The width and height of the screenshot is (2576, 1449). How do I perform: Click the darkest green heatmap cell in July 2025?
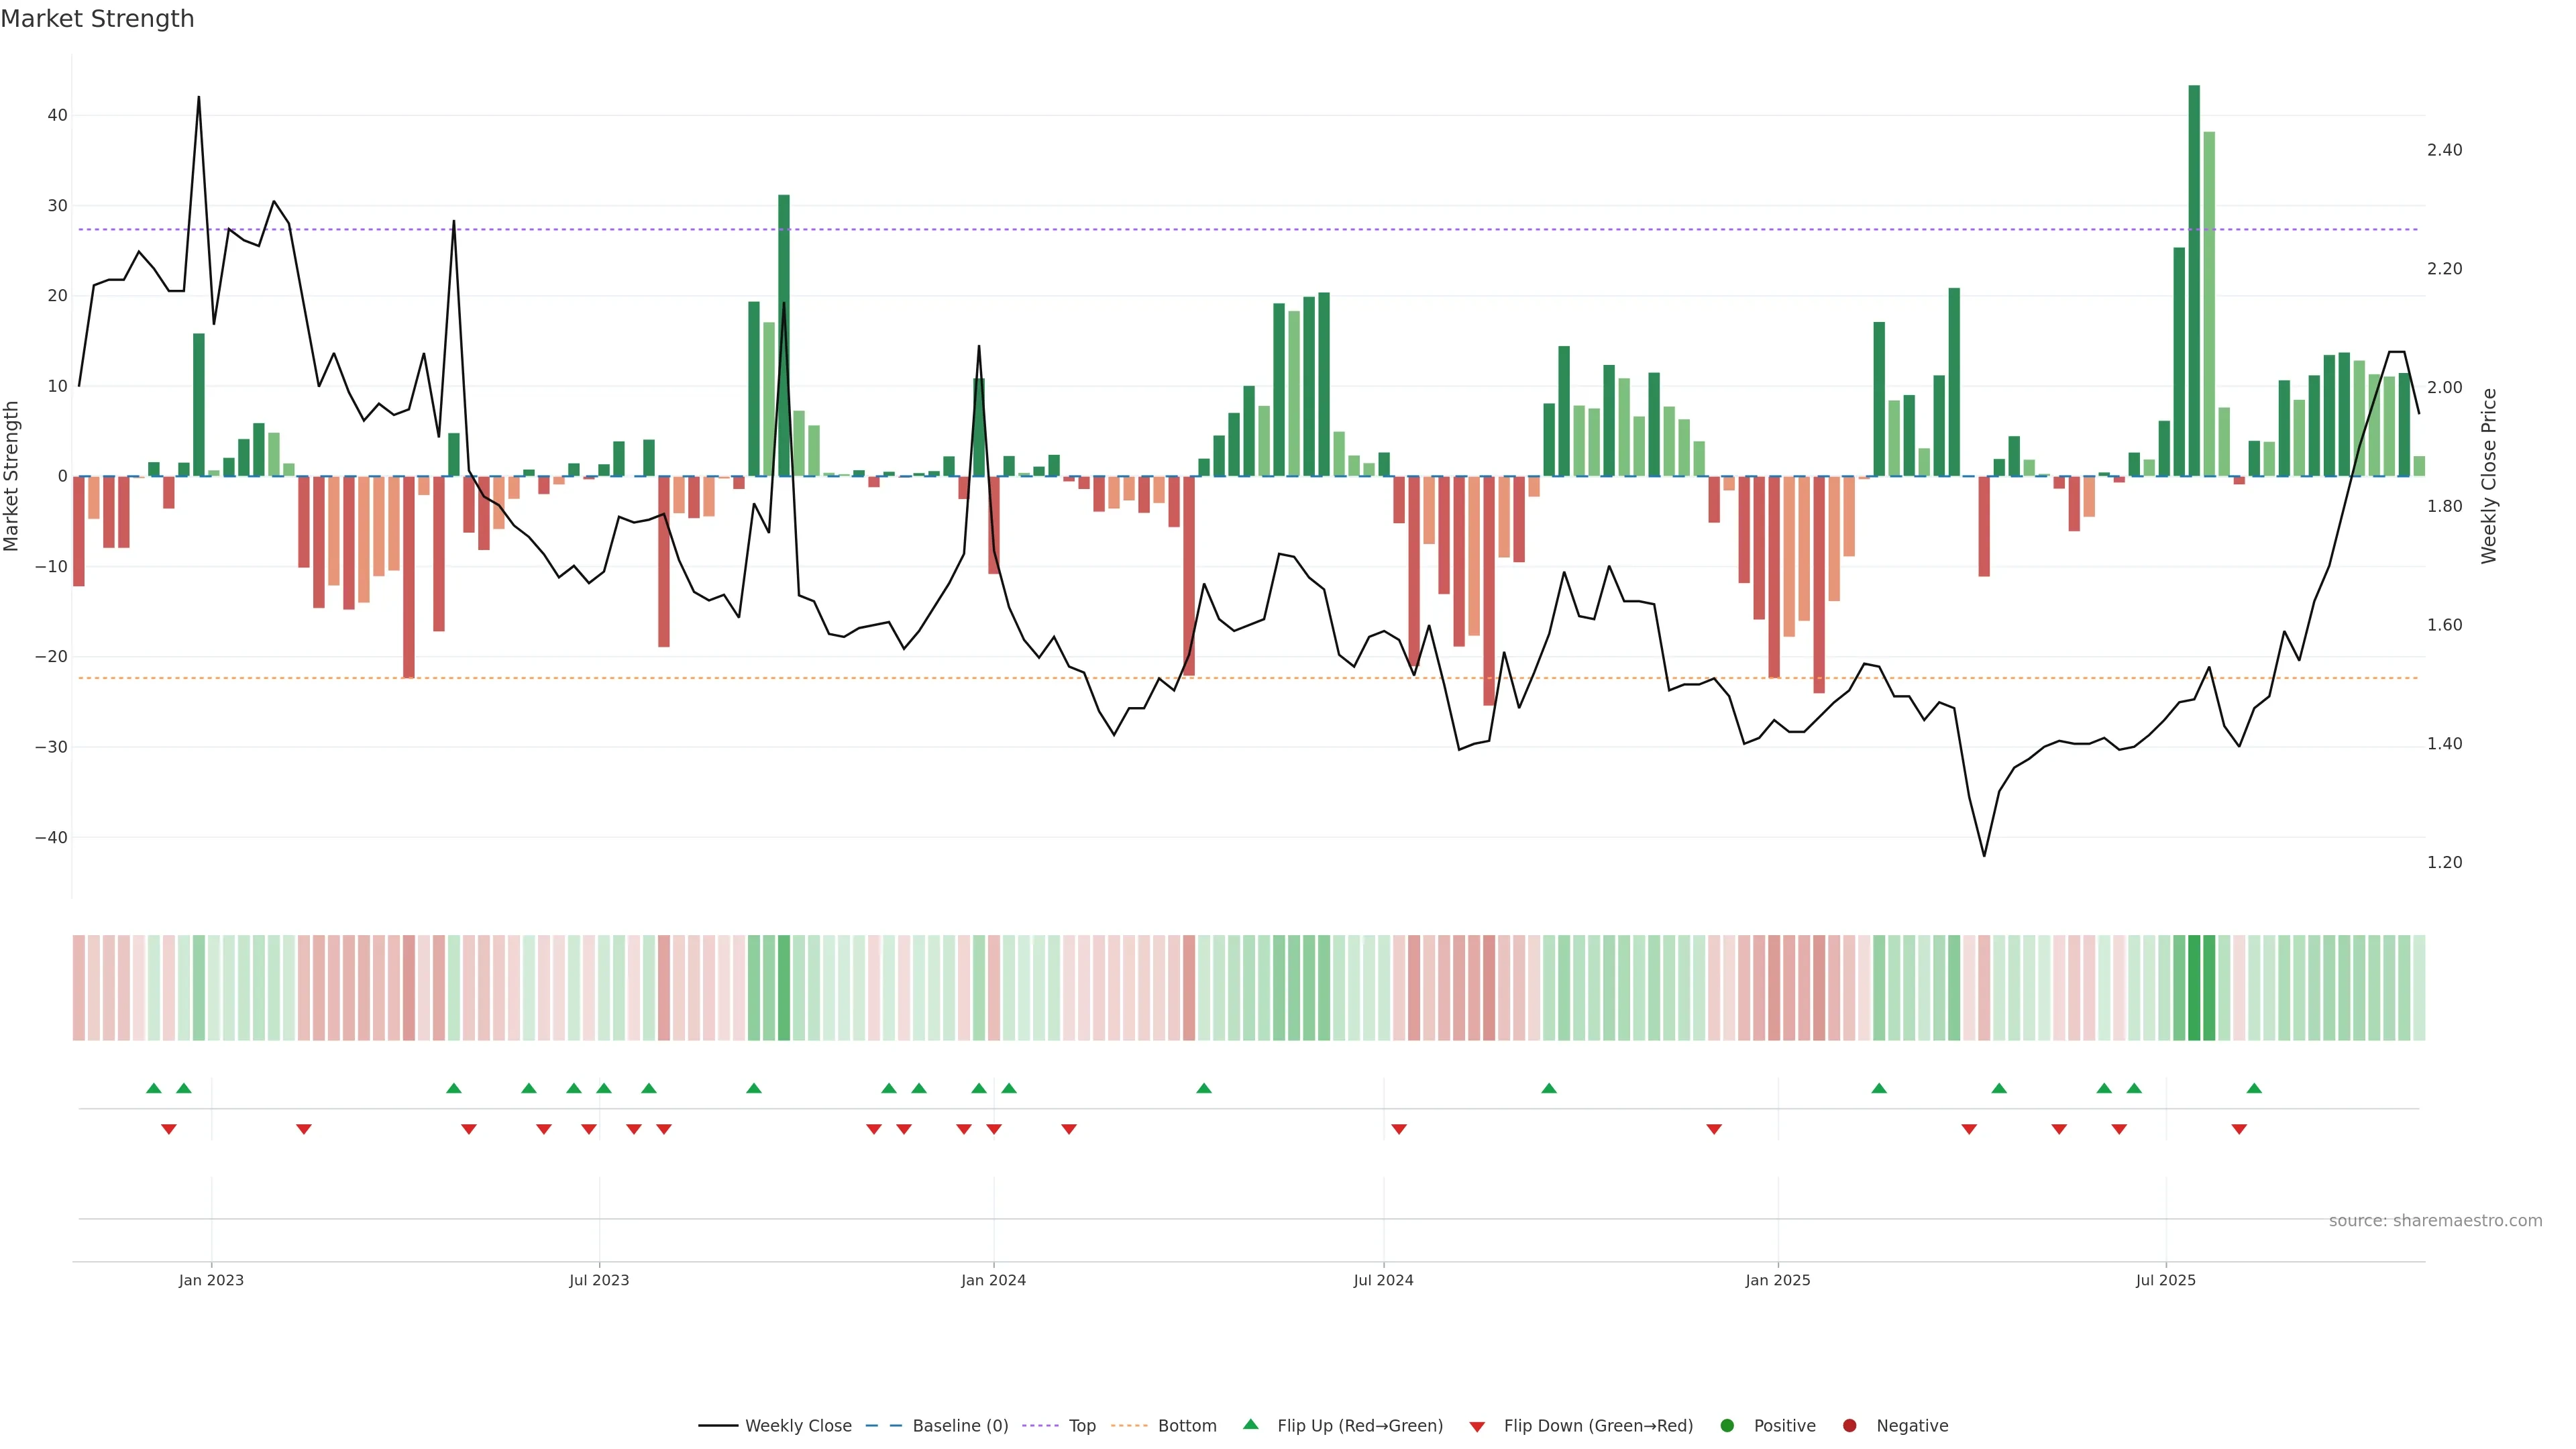pos(2194,987)
